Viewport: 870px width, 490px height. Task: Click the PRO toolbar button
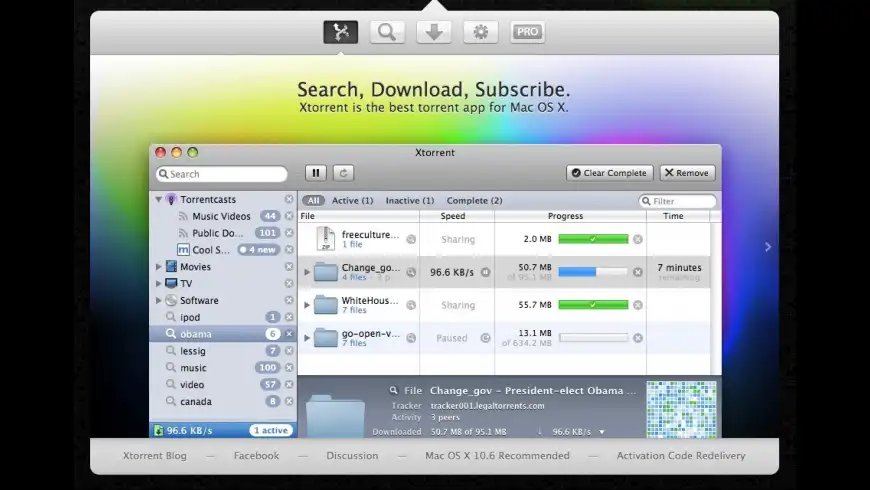click(x=527, y=32)
